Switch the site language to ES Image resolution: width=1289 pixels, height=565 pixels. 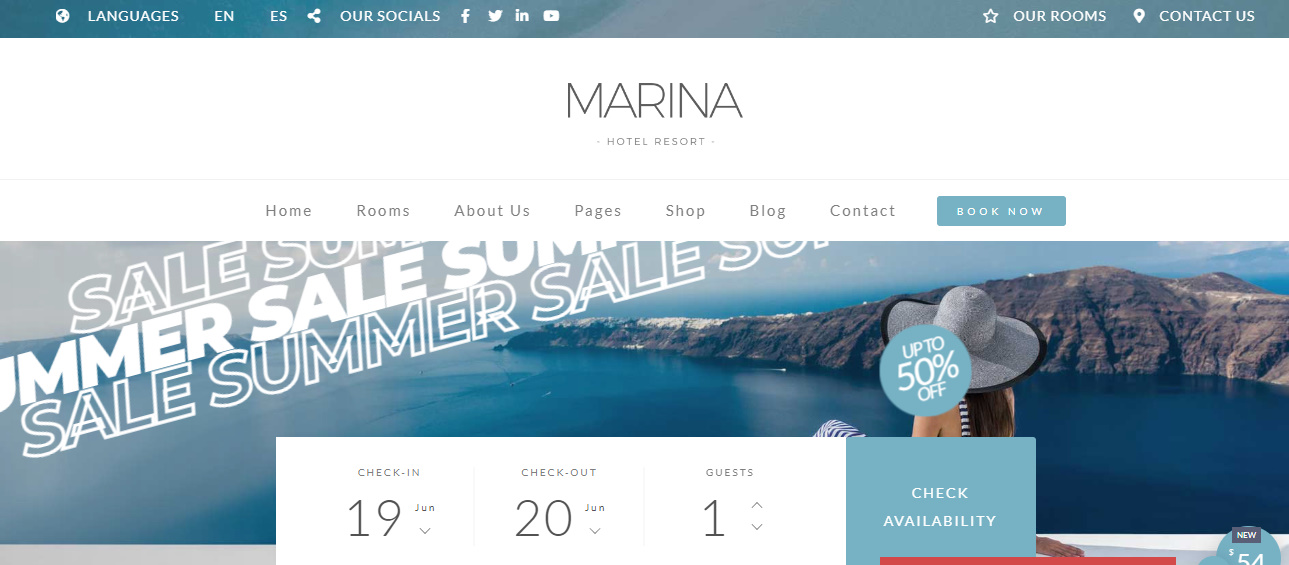tap(279, 16)
